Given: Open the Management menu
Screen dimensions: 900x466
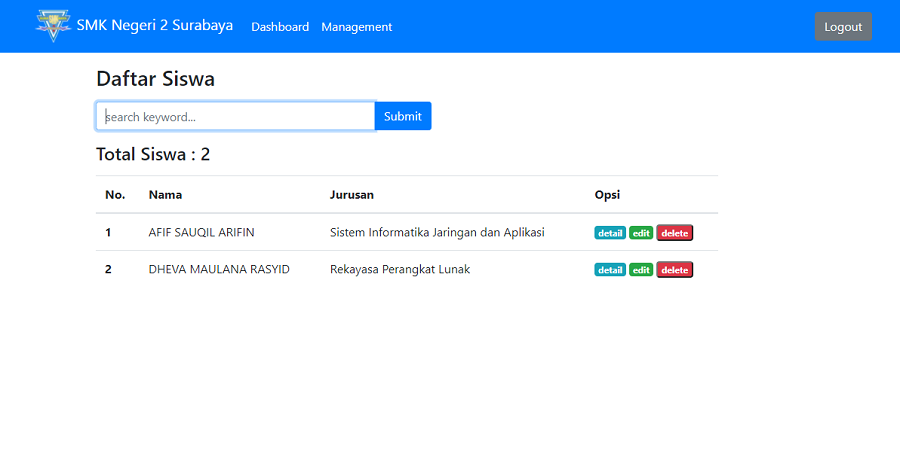Looking at the screenshot, I should [x=356, y=27].
